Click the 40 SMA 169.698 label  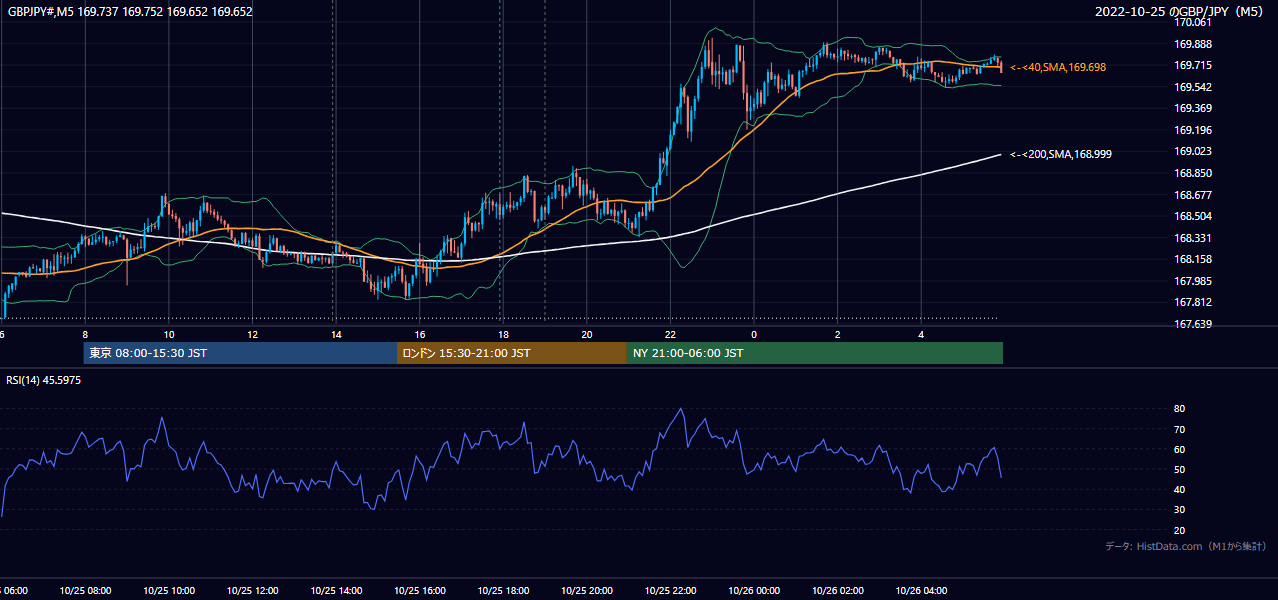1058,67
